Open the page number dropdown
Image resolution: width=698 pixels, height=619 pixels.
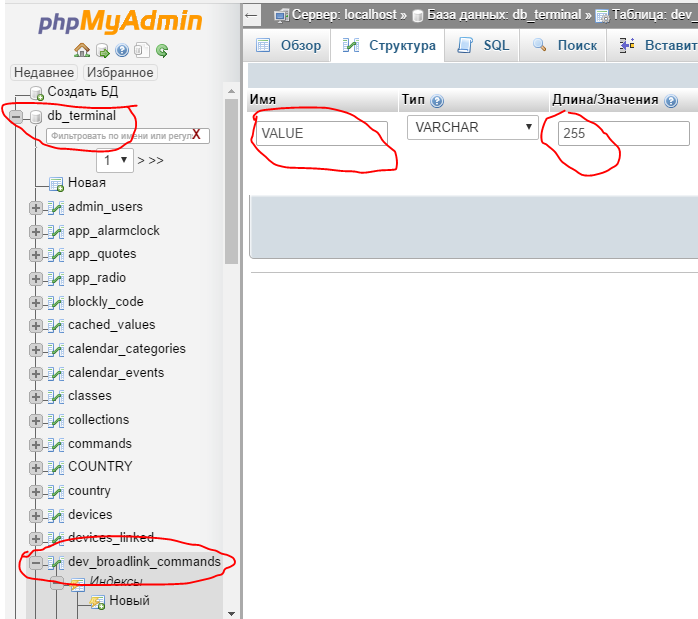pyautogui.click(x=115, y=160)
